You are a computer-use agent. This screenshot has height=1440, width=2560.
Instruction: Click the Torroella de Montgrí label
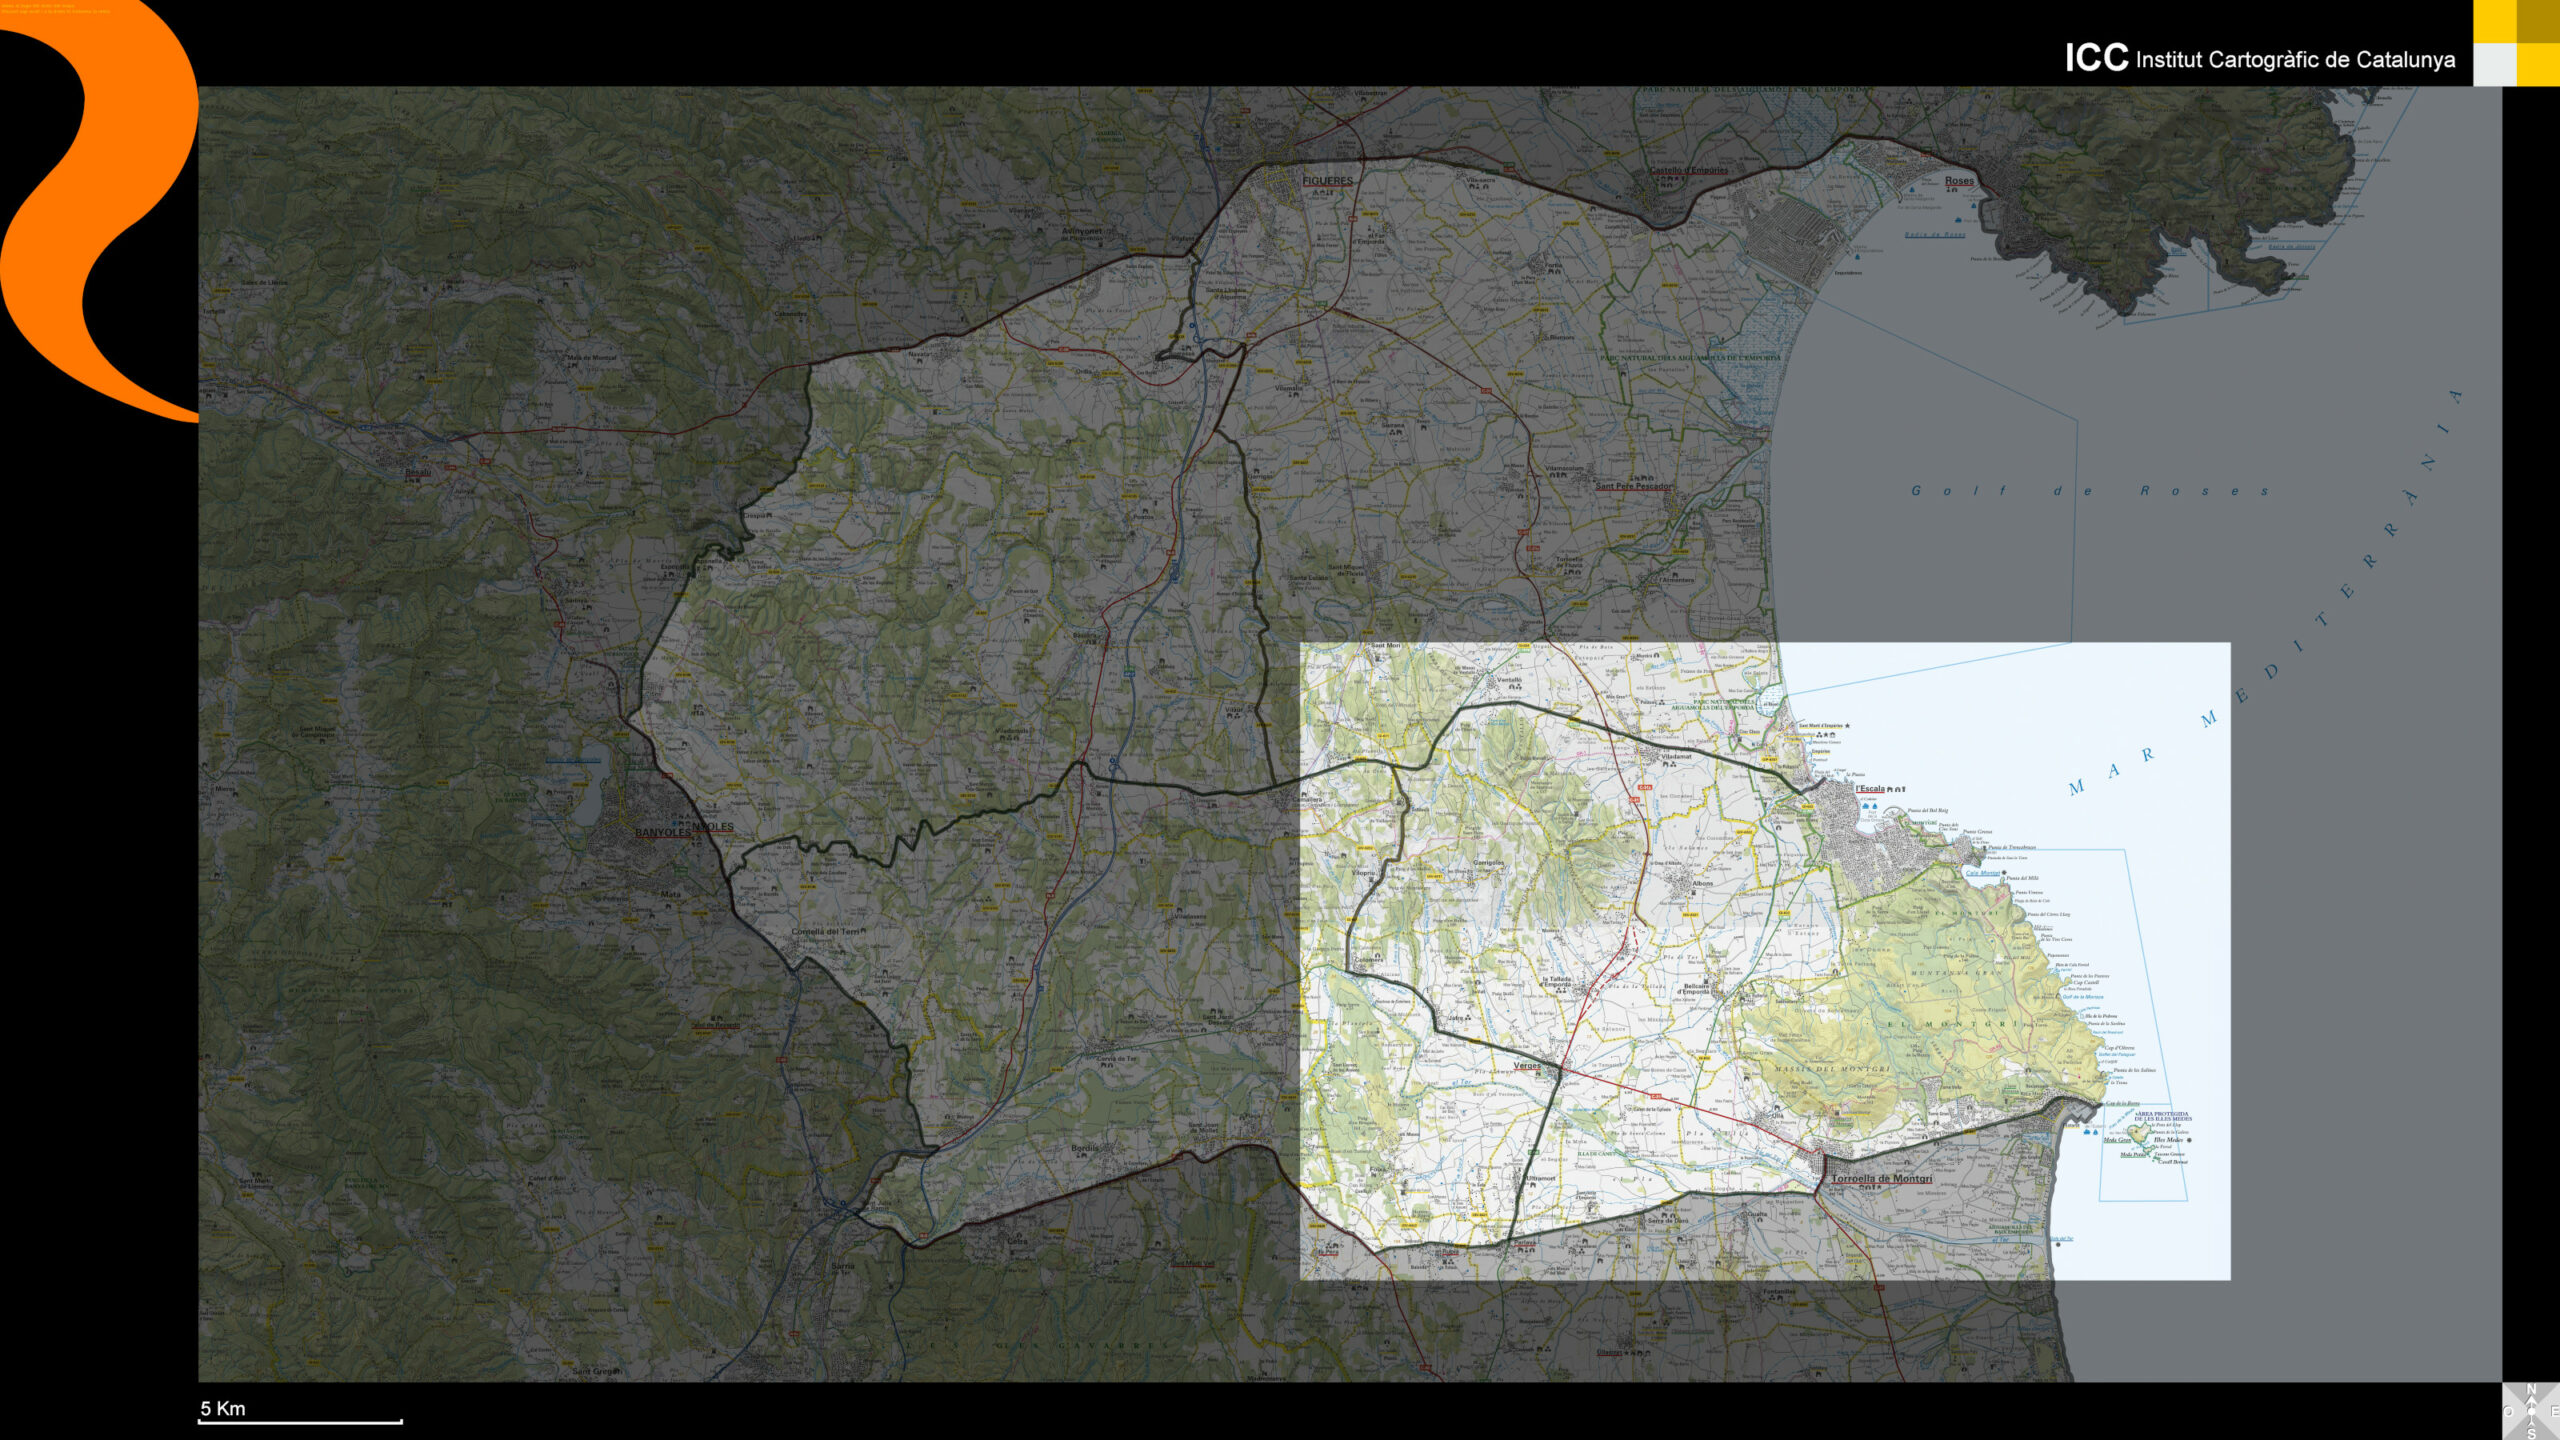(x=1881, y=1178)
